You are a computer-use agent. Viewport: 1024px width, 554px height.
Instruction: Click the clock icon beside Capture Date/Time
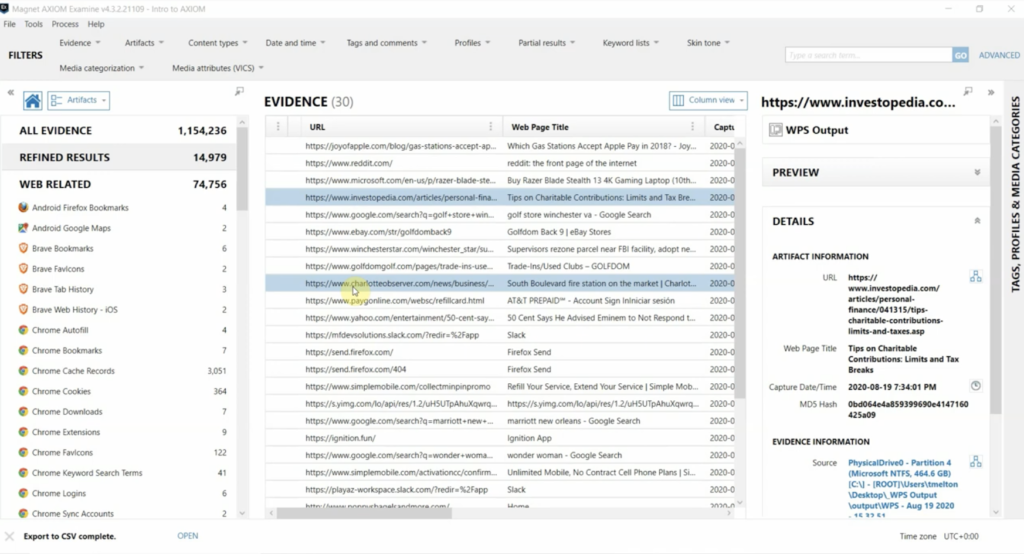(976, 385)
